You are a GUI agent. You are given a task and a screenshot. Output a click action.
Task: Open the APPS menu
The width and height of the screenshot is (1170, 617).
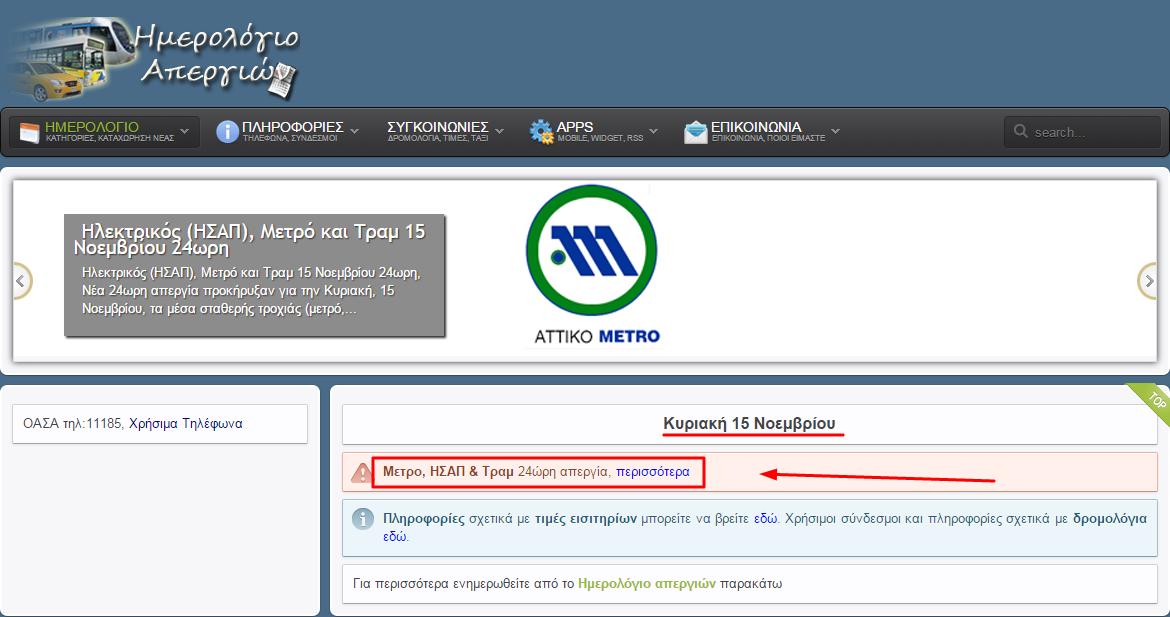point(594,131)
